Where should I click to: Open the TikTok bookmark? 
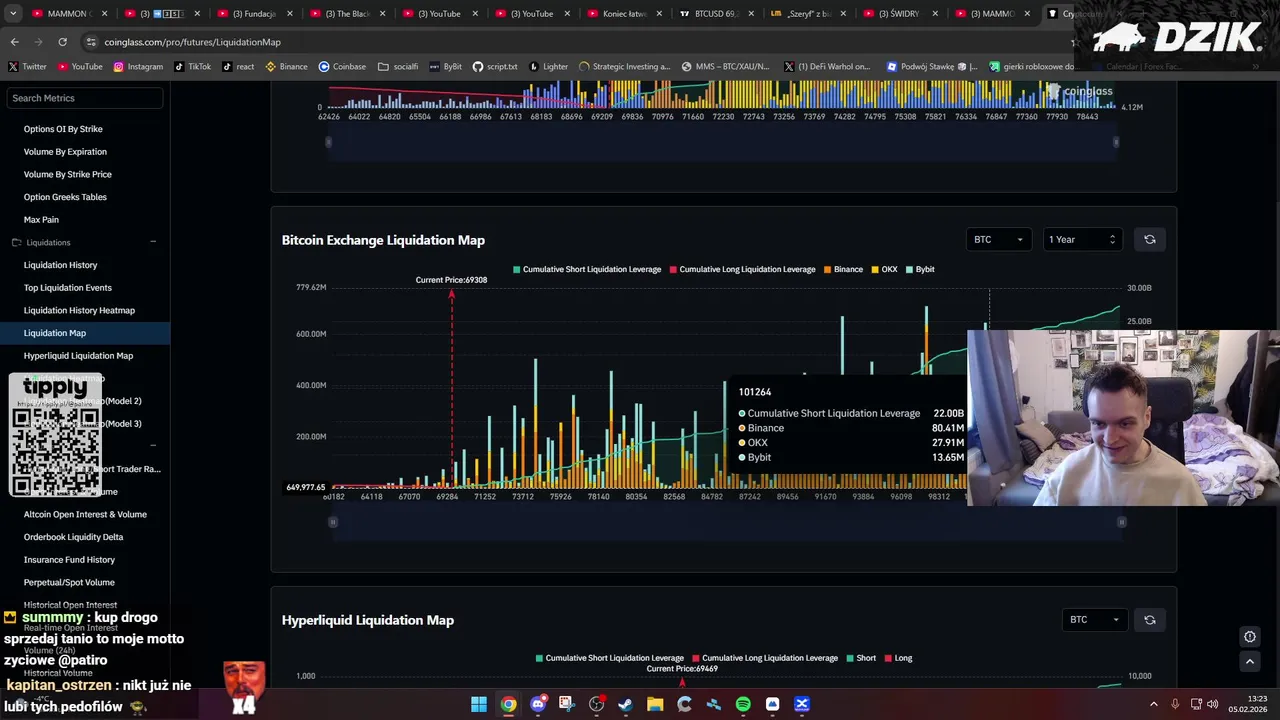(x=192, y=66)
